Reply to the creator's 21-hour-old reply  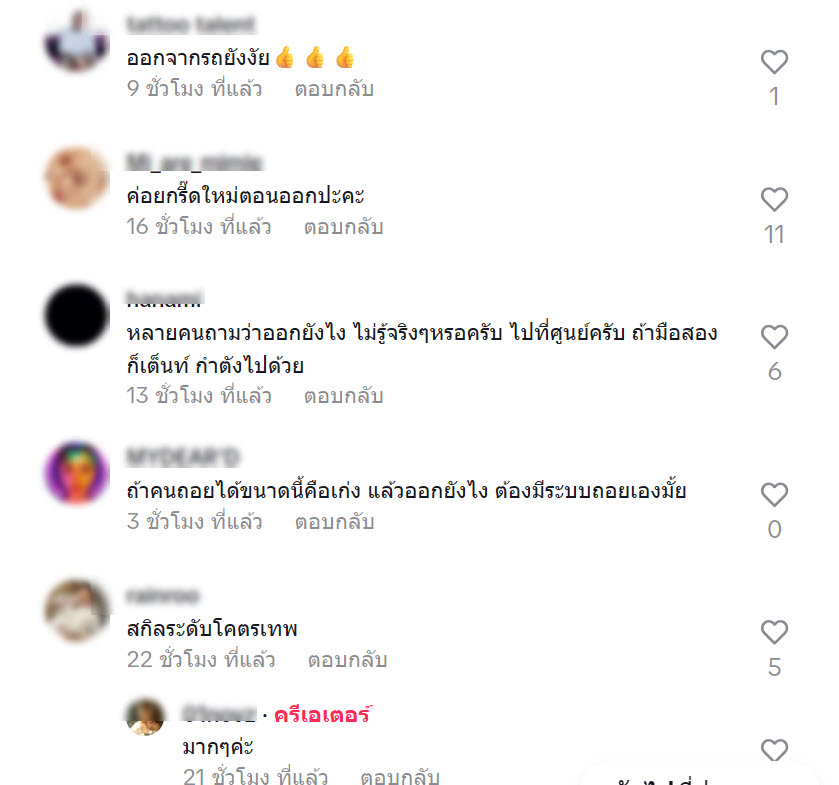coord(400,776)
